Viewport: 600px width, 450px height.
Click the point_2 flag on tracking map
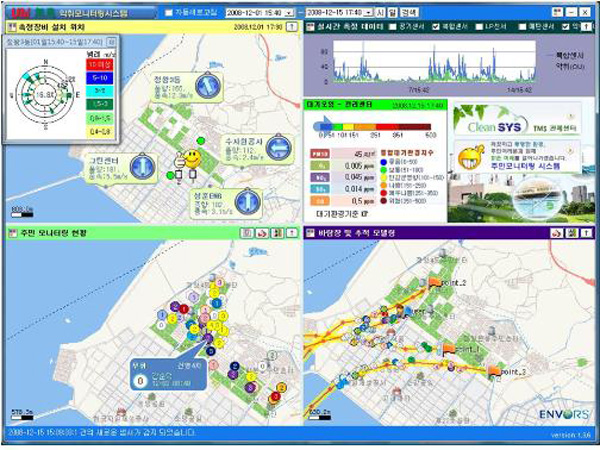(x=434, y=283)
